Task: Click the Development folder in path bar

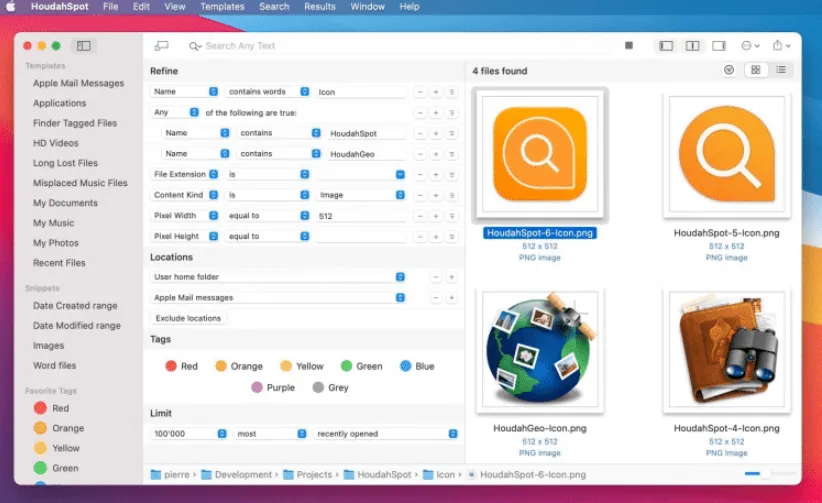Action: 237,475
